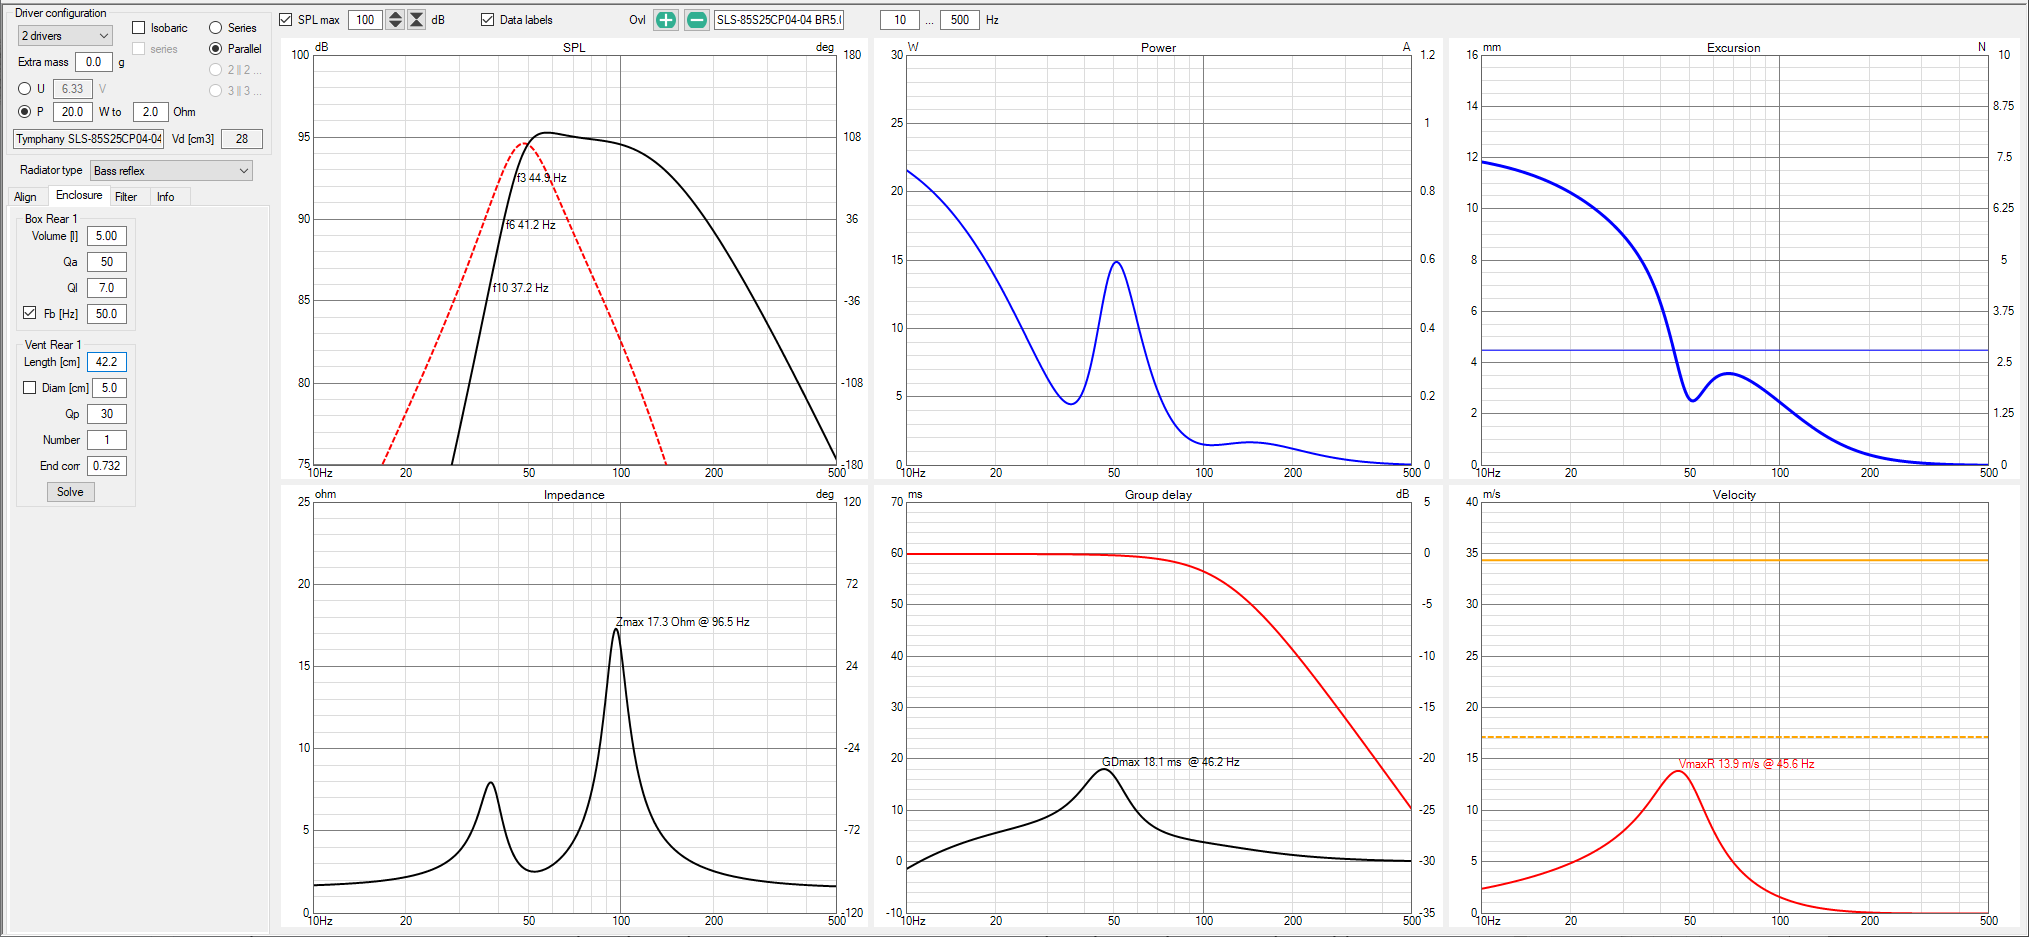Viewport: 2029px width, 937px height.
Task: Enable the vent Diam [cm] checkbox
Action: (30, 388)
